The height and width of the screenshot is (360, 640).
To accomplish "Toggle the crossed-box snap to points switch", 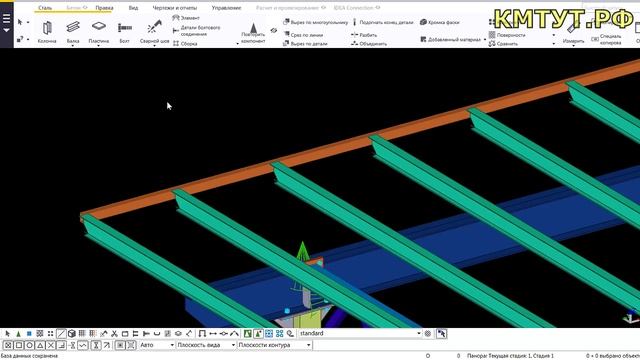I will click(8, 345).
